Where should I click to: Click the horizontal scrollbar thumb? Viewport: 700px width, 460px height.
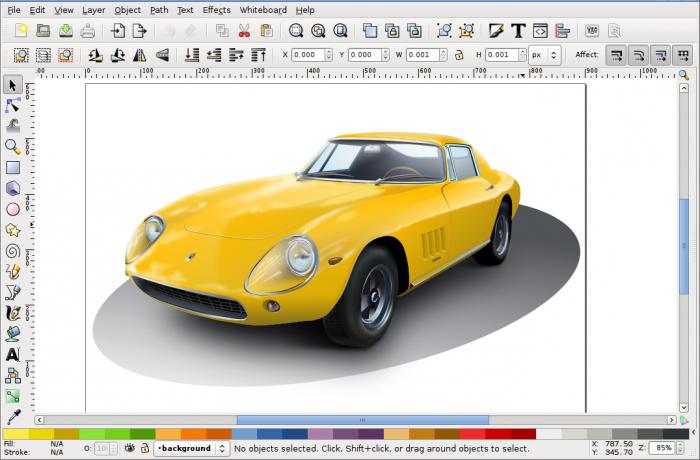click(x=362, y=420)
